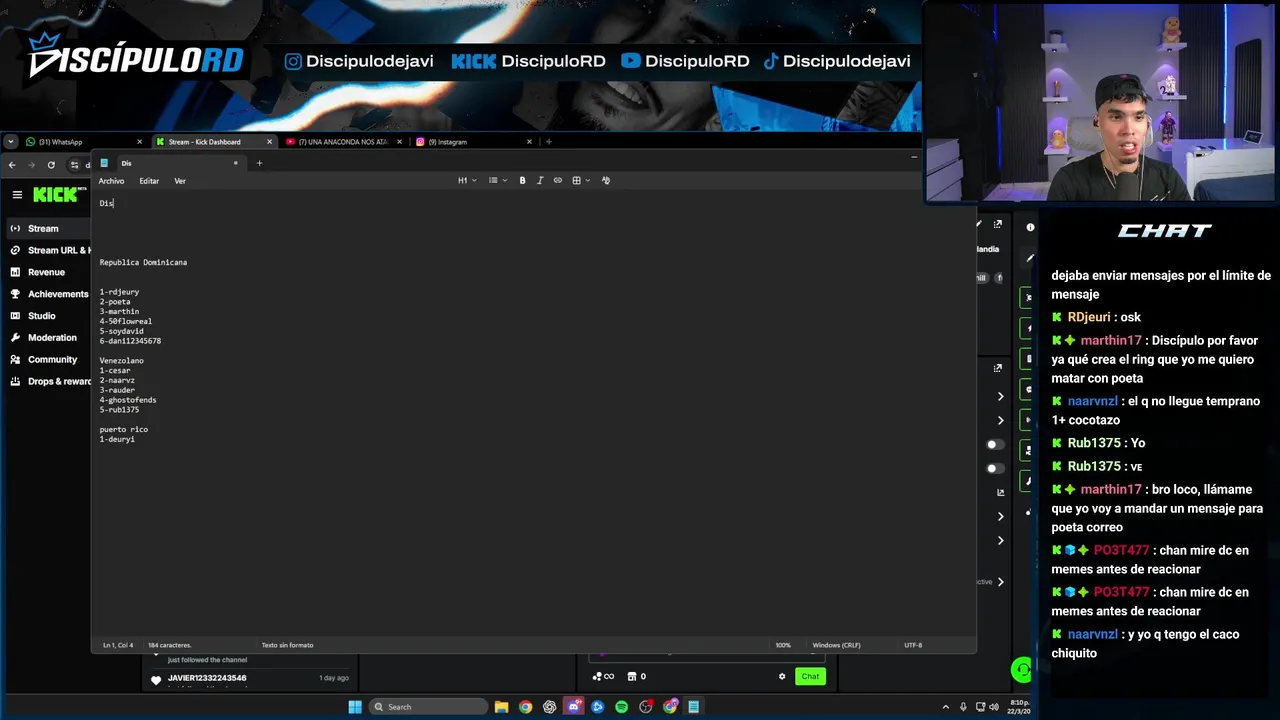Reload the browser page
The image size is (1280, 720).
51,165
